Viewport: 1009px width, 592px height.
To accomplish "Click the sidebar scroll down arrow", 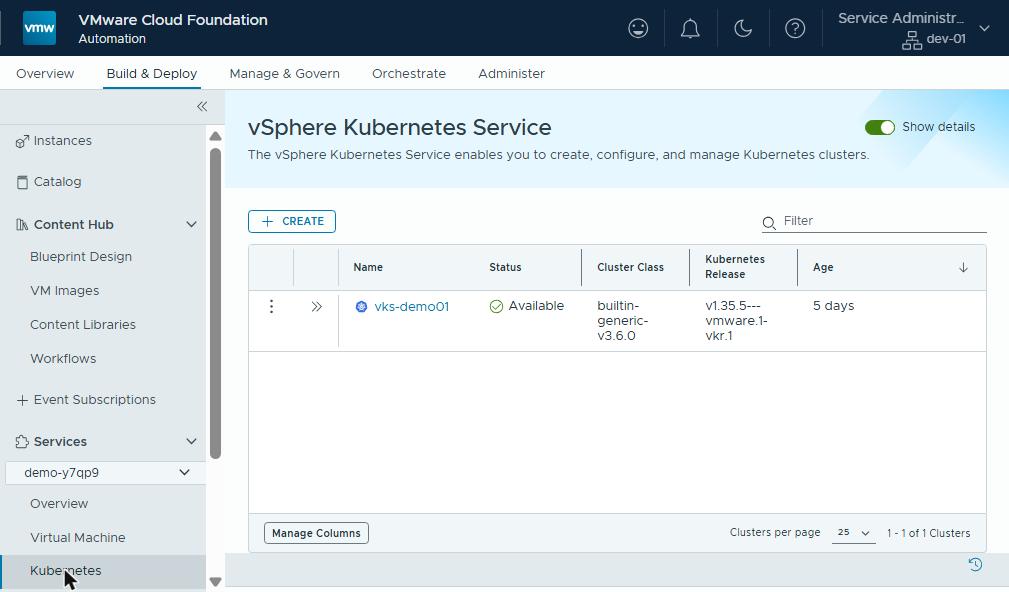I will (x=216, y=582).
